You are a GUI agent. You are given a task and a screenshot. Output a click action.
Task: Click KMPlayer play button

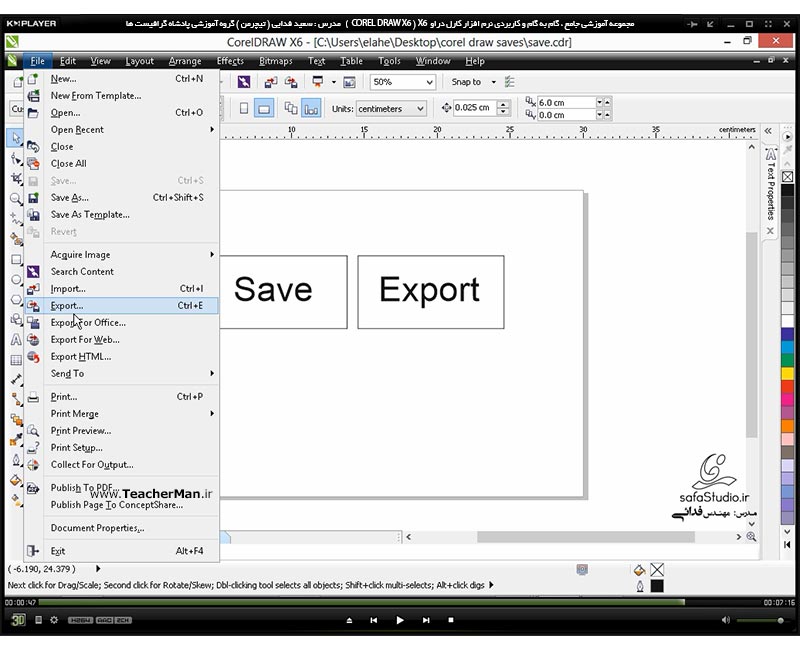[400, 620]
